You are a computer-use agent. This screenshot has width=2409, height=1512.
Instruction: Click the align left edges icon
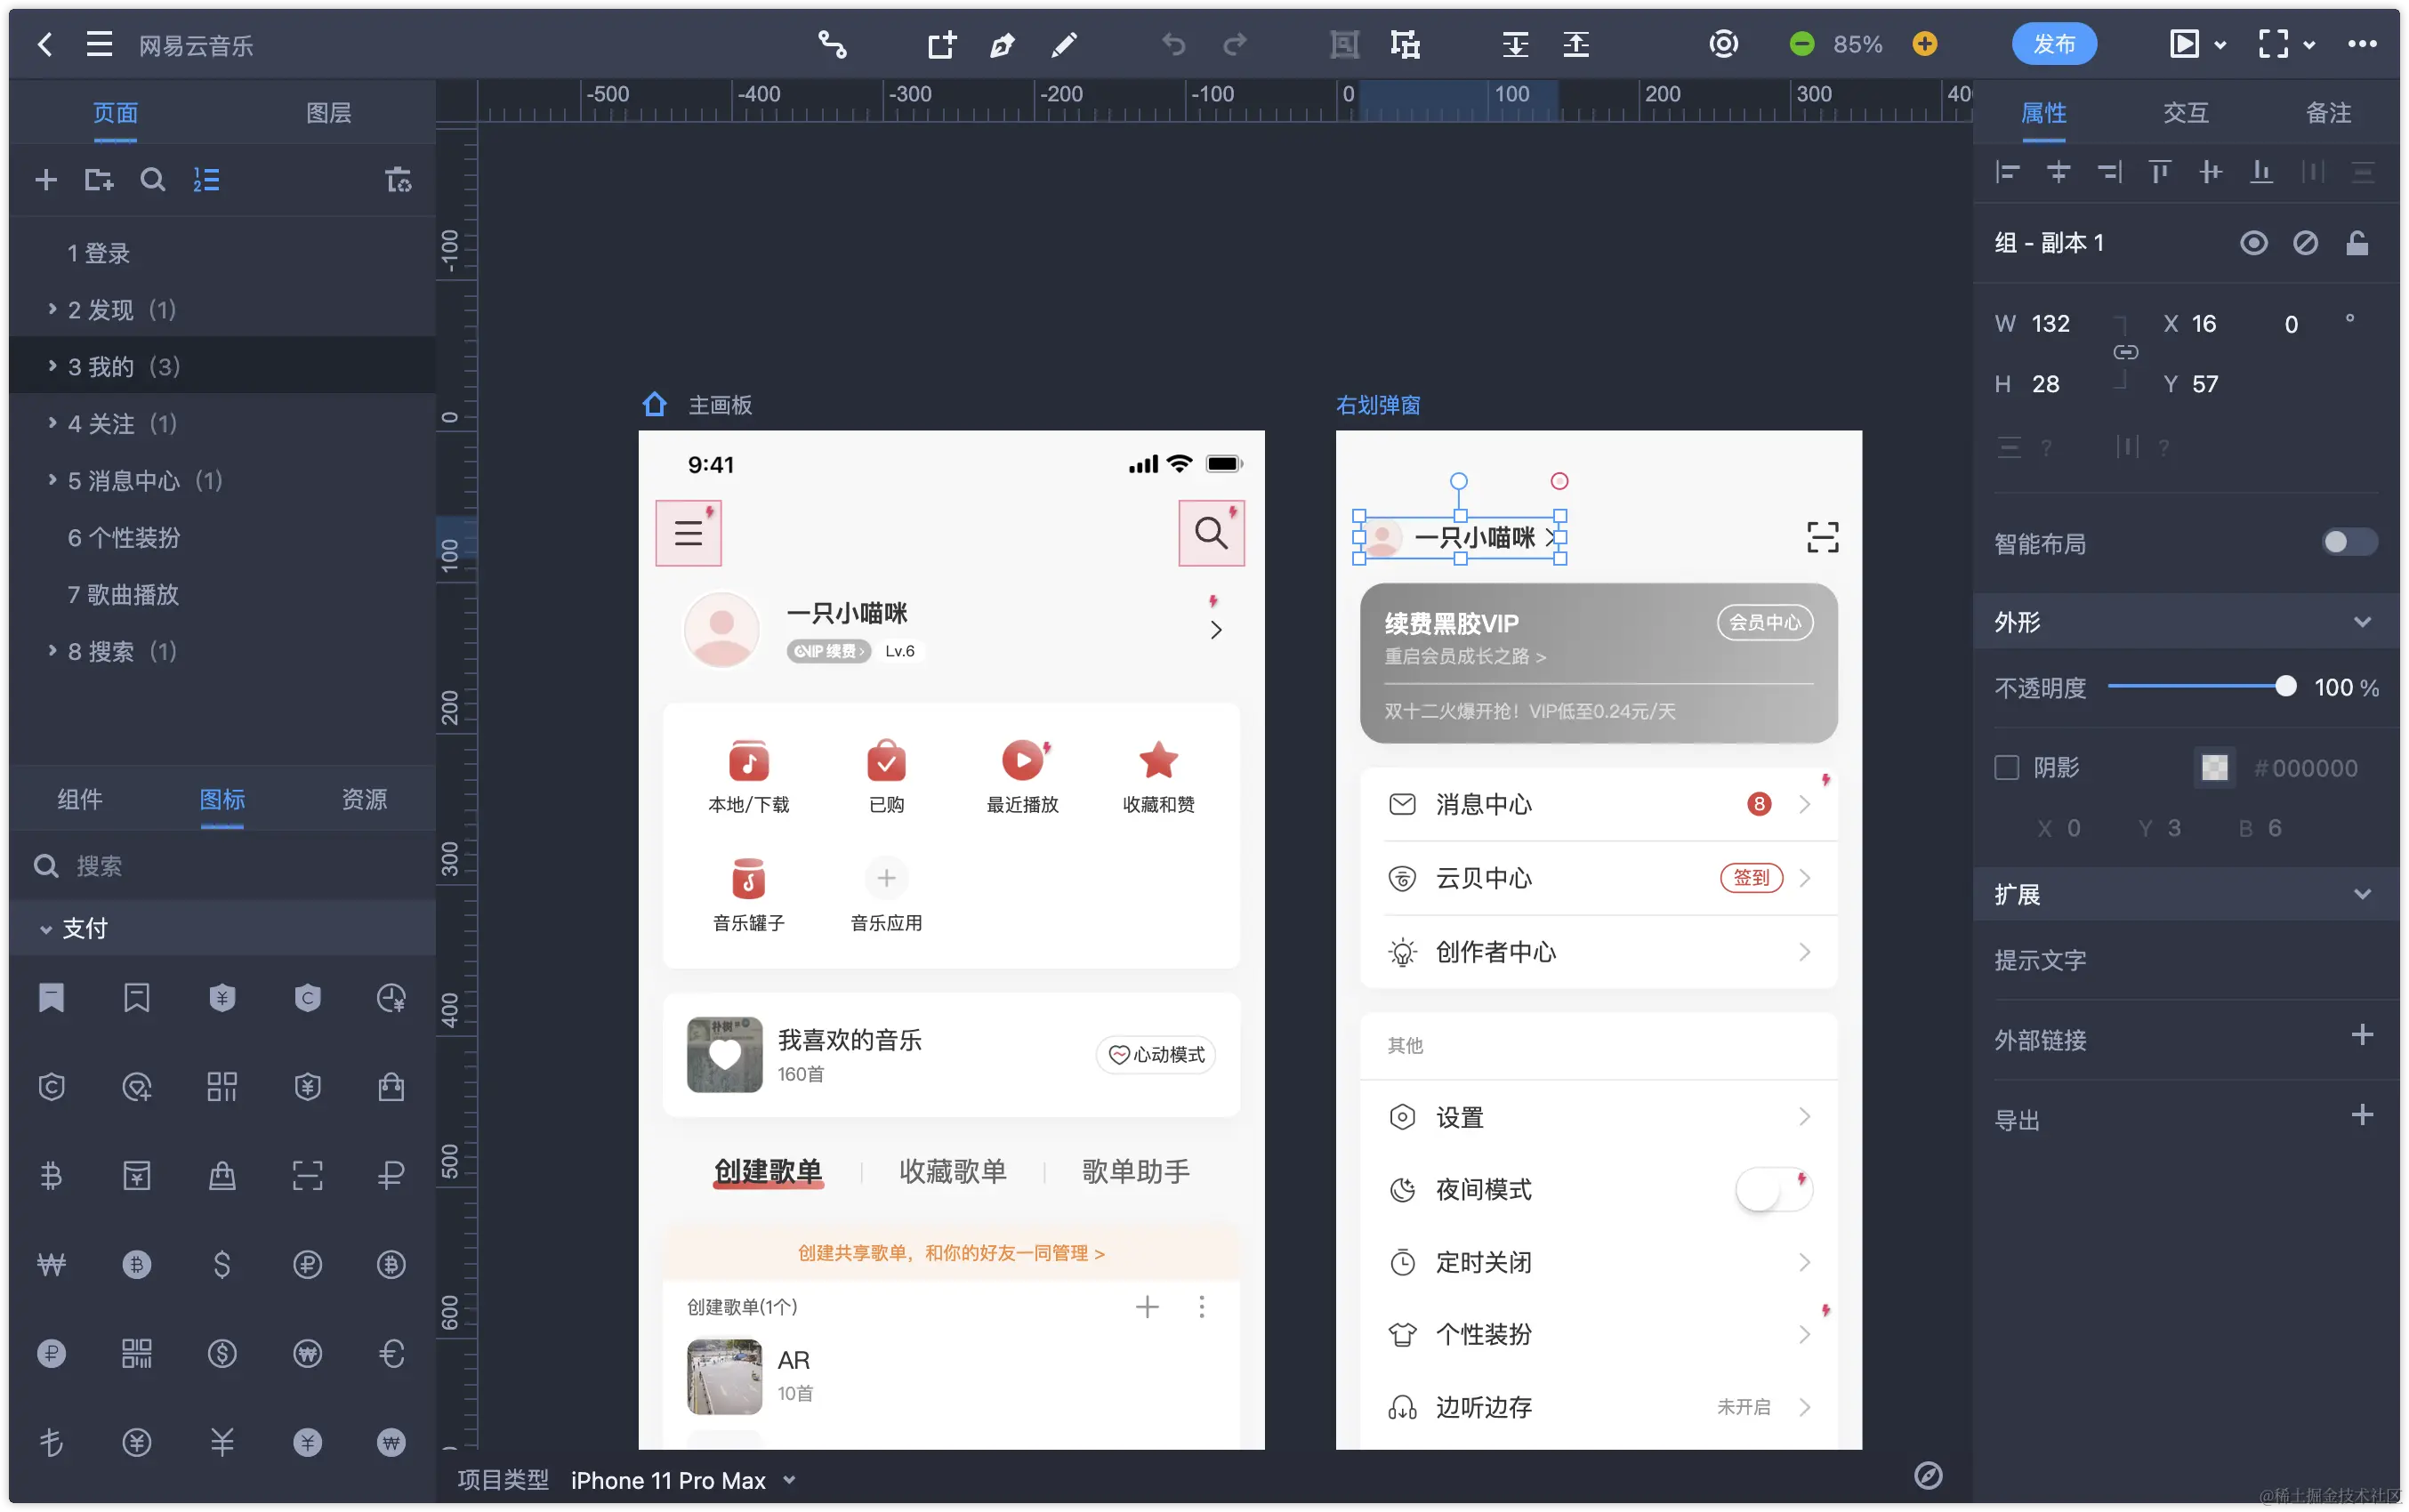tap(2007, 172)
